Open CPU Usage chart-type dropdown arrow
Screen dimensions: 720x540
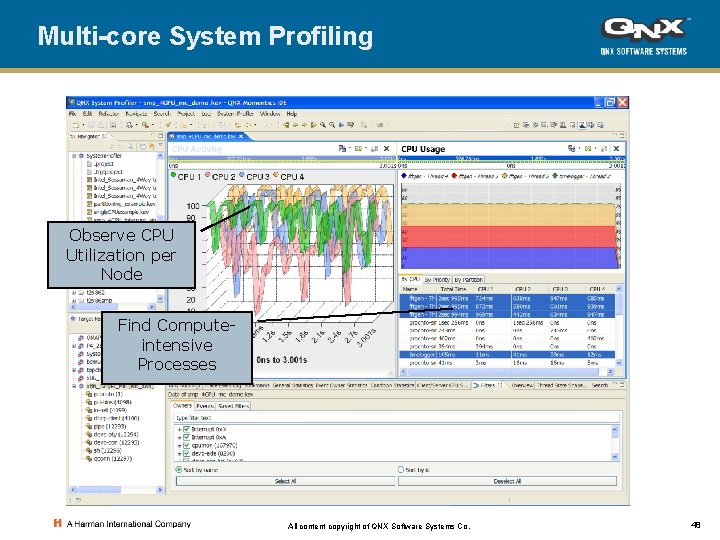tap(579, 148)
